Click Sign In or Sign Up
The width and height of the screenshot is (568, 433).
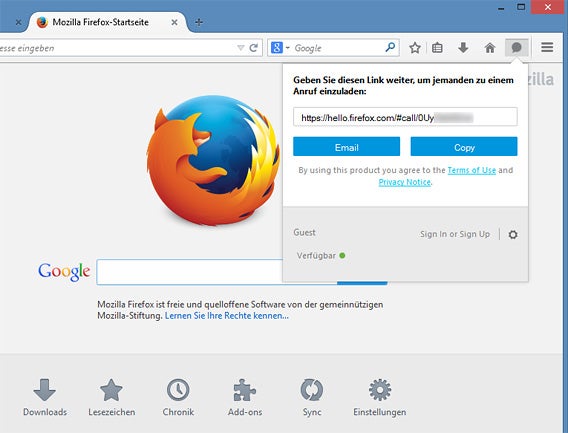[x=455, y=234]
